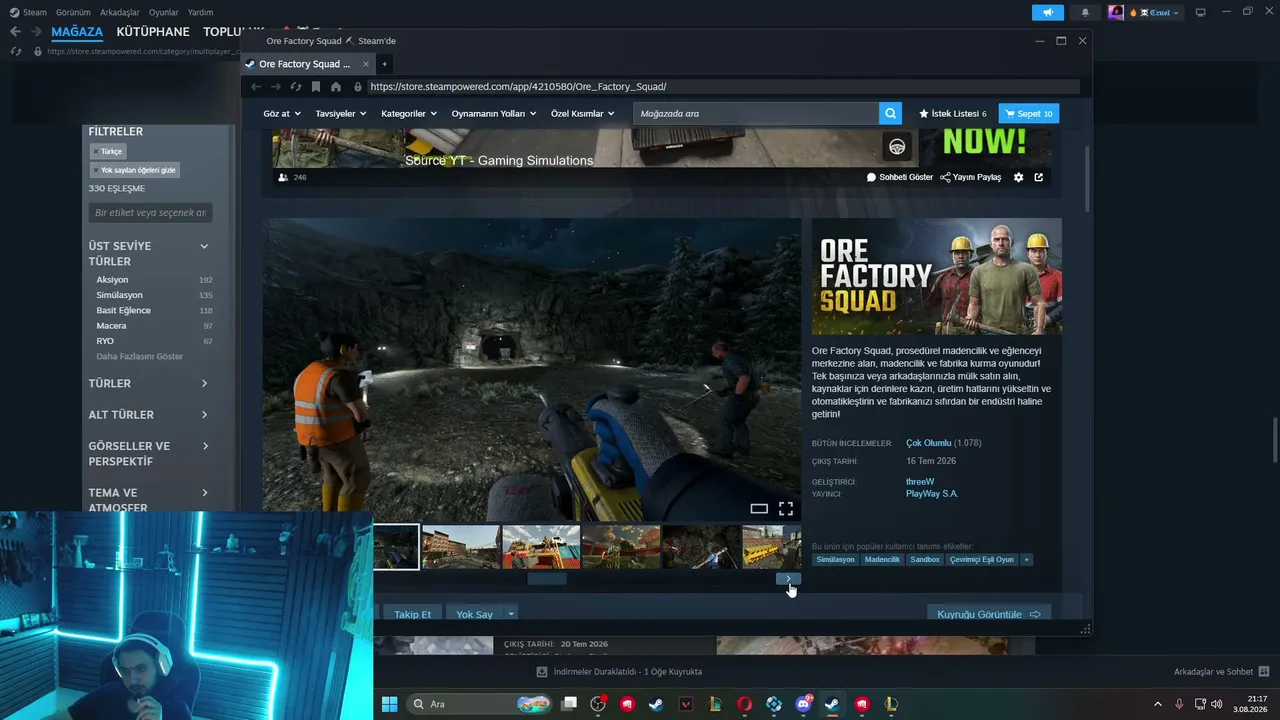Click the magnifier search button in store
Viewport: 1280px width, 720px height.
pos(890,114)
